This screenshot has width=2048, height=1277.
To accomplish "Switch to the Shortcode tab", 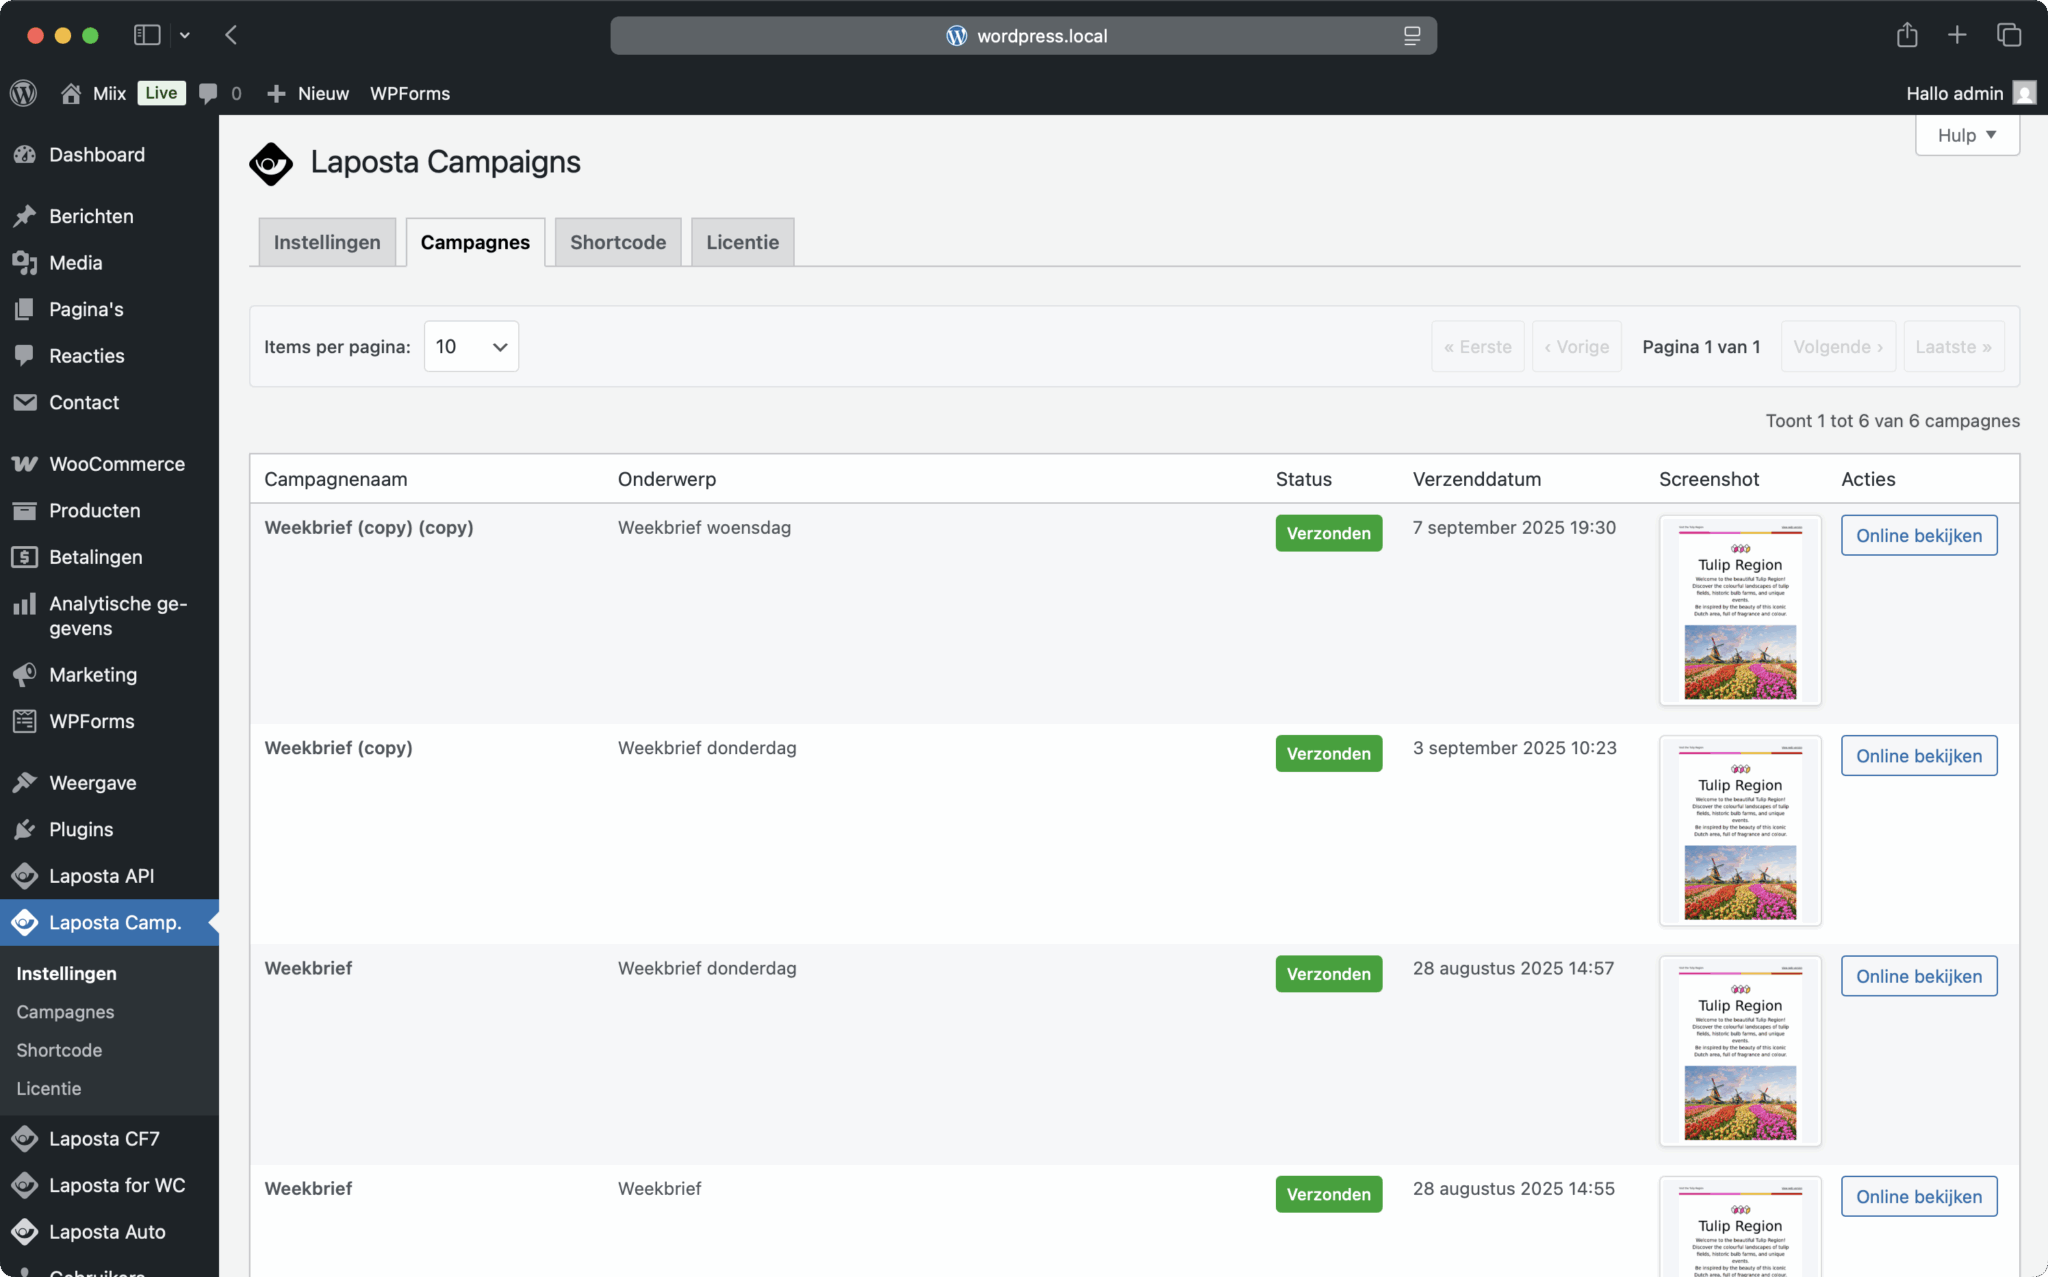I will [x=618, y=242].
